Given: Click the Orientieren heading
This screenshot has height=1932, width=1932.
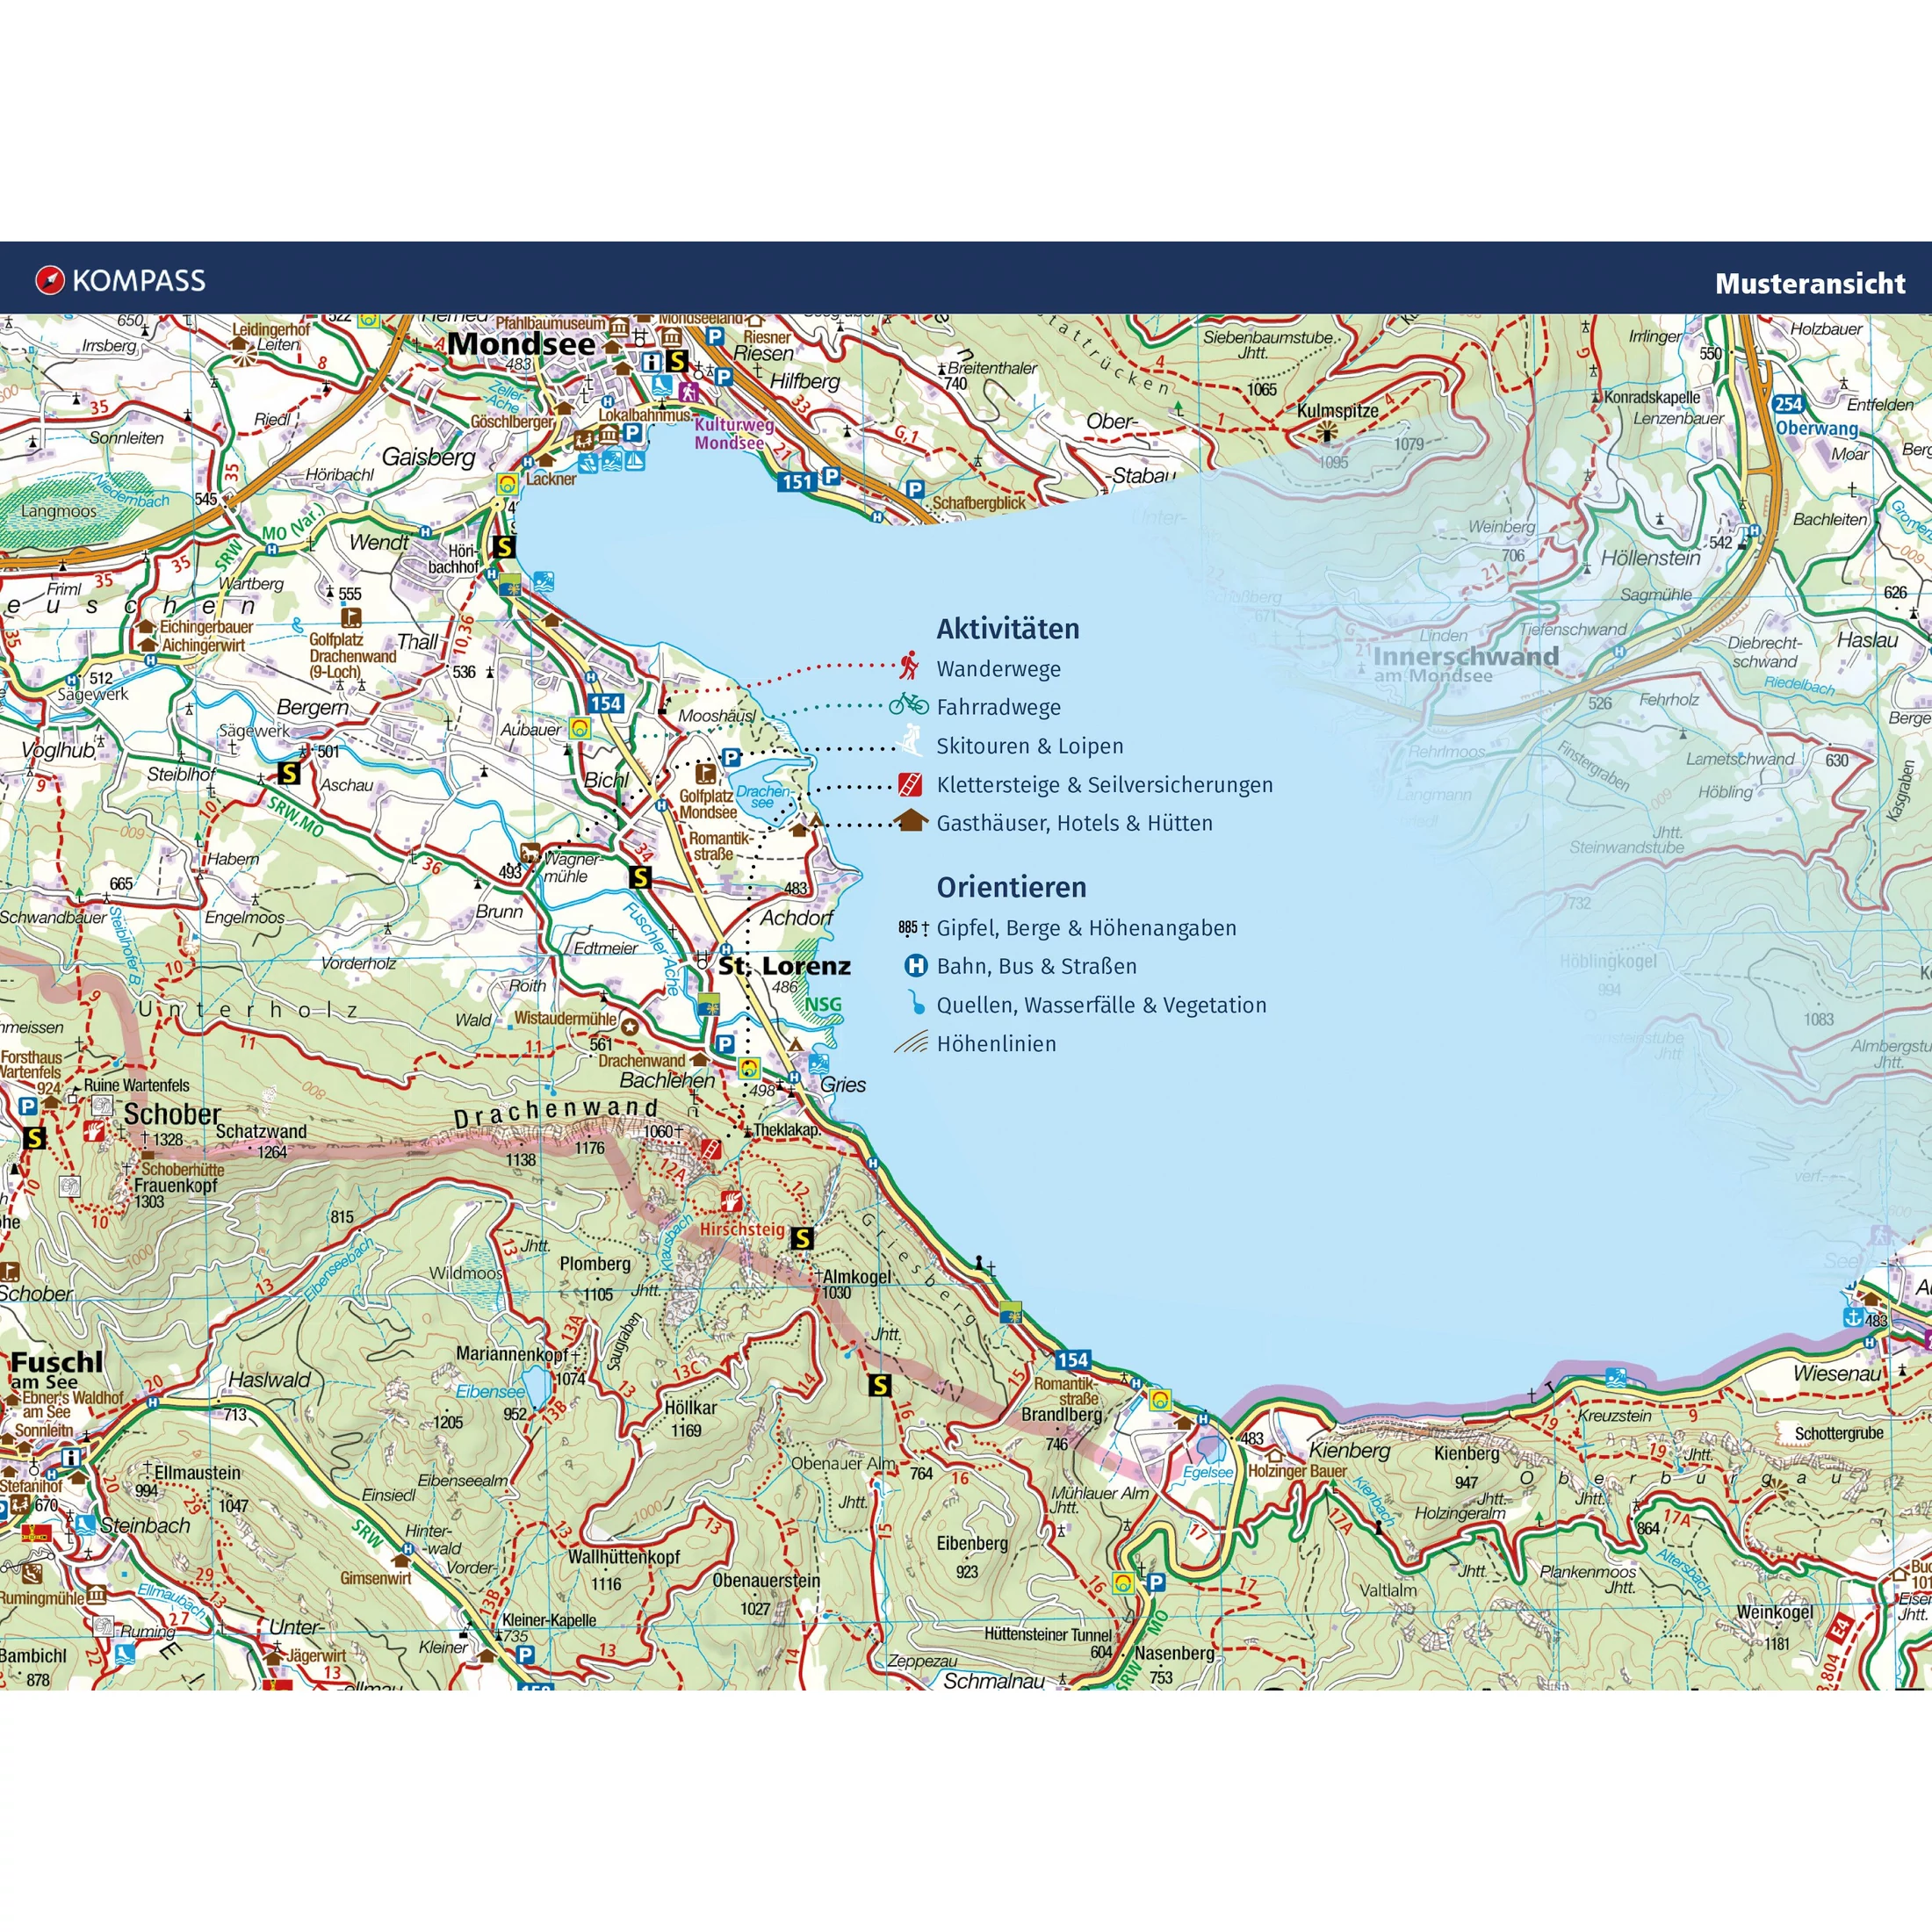Looking at the screenshot, I should (x=1010, y=887).
